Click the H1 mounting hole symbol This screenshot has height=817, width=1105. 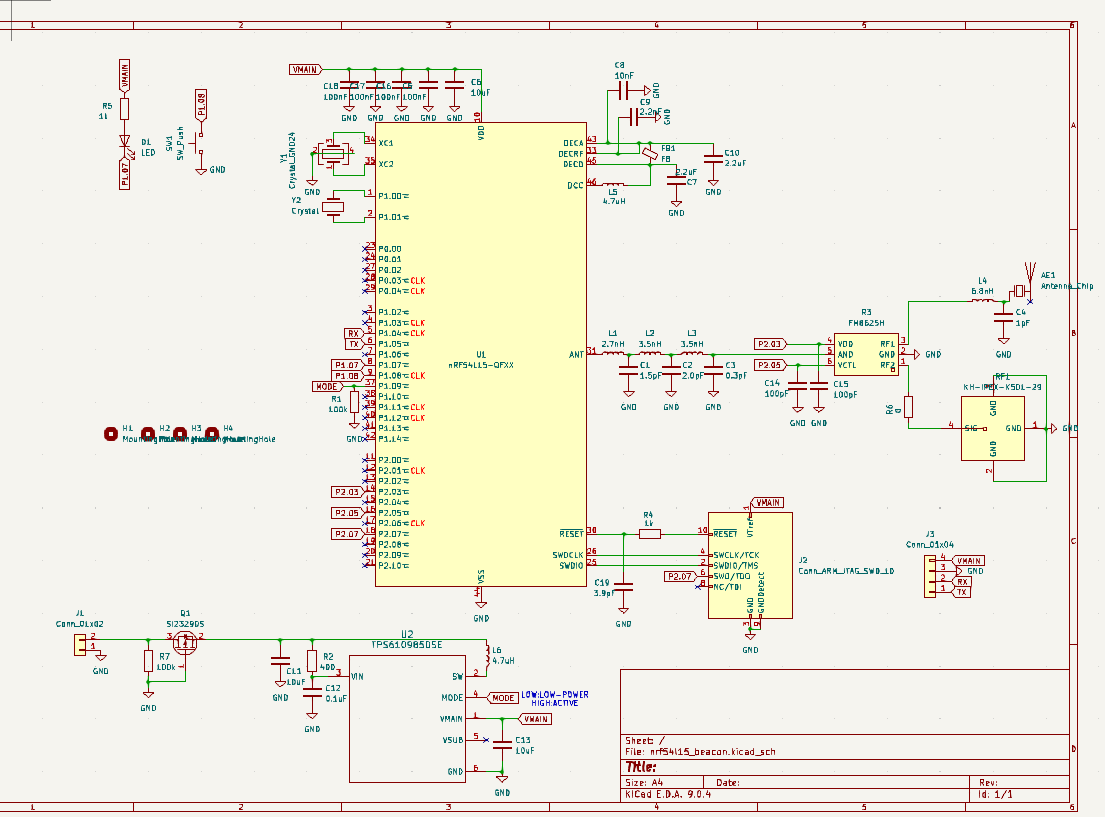[x=111, y=434]
